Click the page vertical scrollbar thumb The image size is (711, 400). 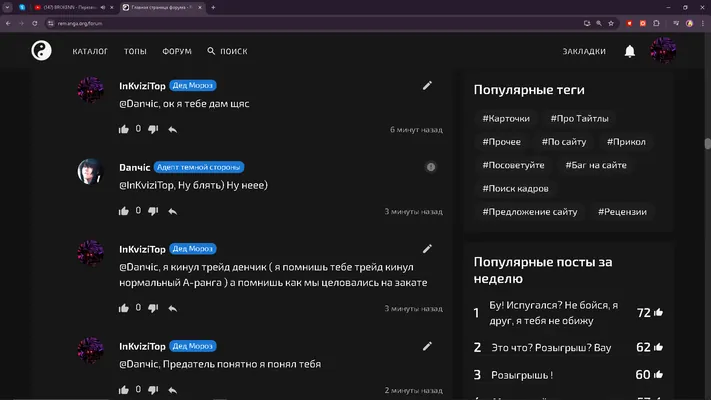[x=707, y=143]
